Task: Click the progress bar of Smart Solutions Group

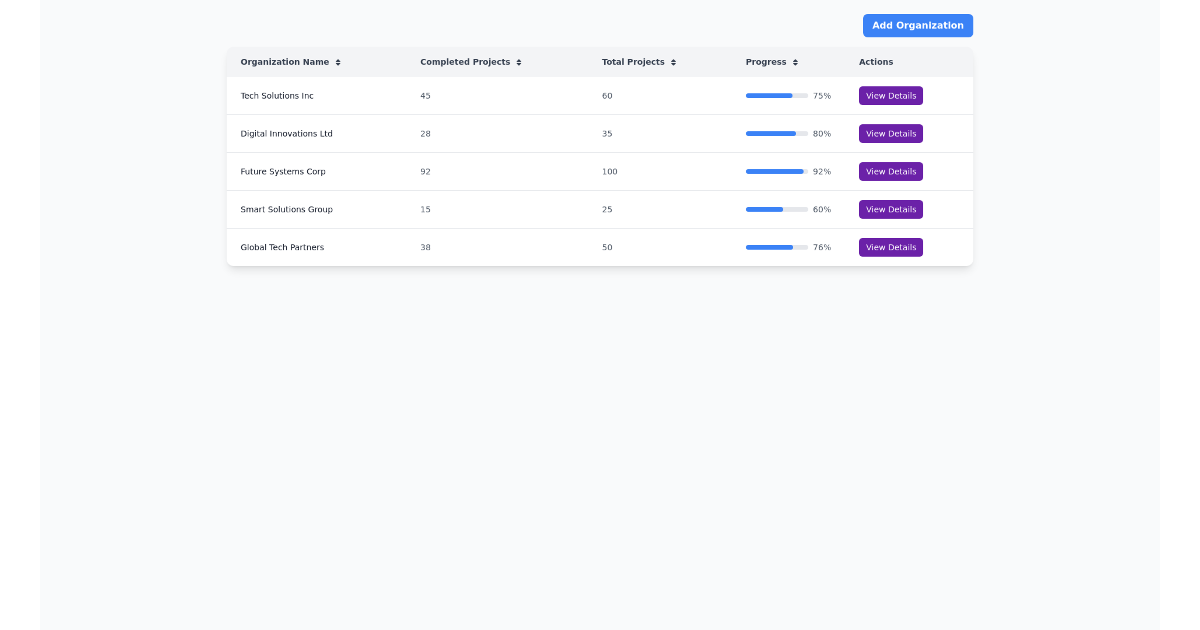Action: 775,209
